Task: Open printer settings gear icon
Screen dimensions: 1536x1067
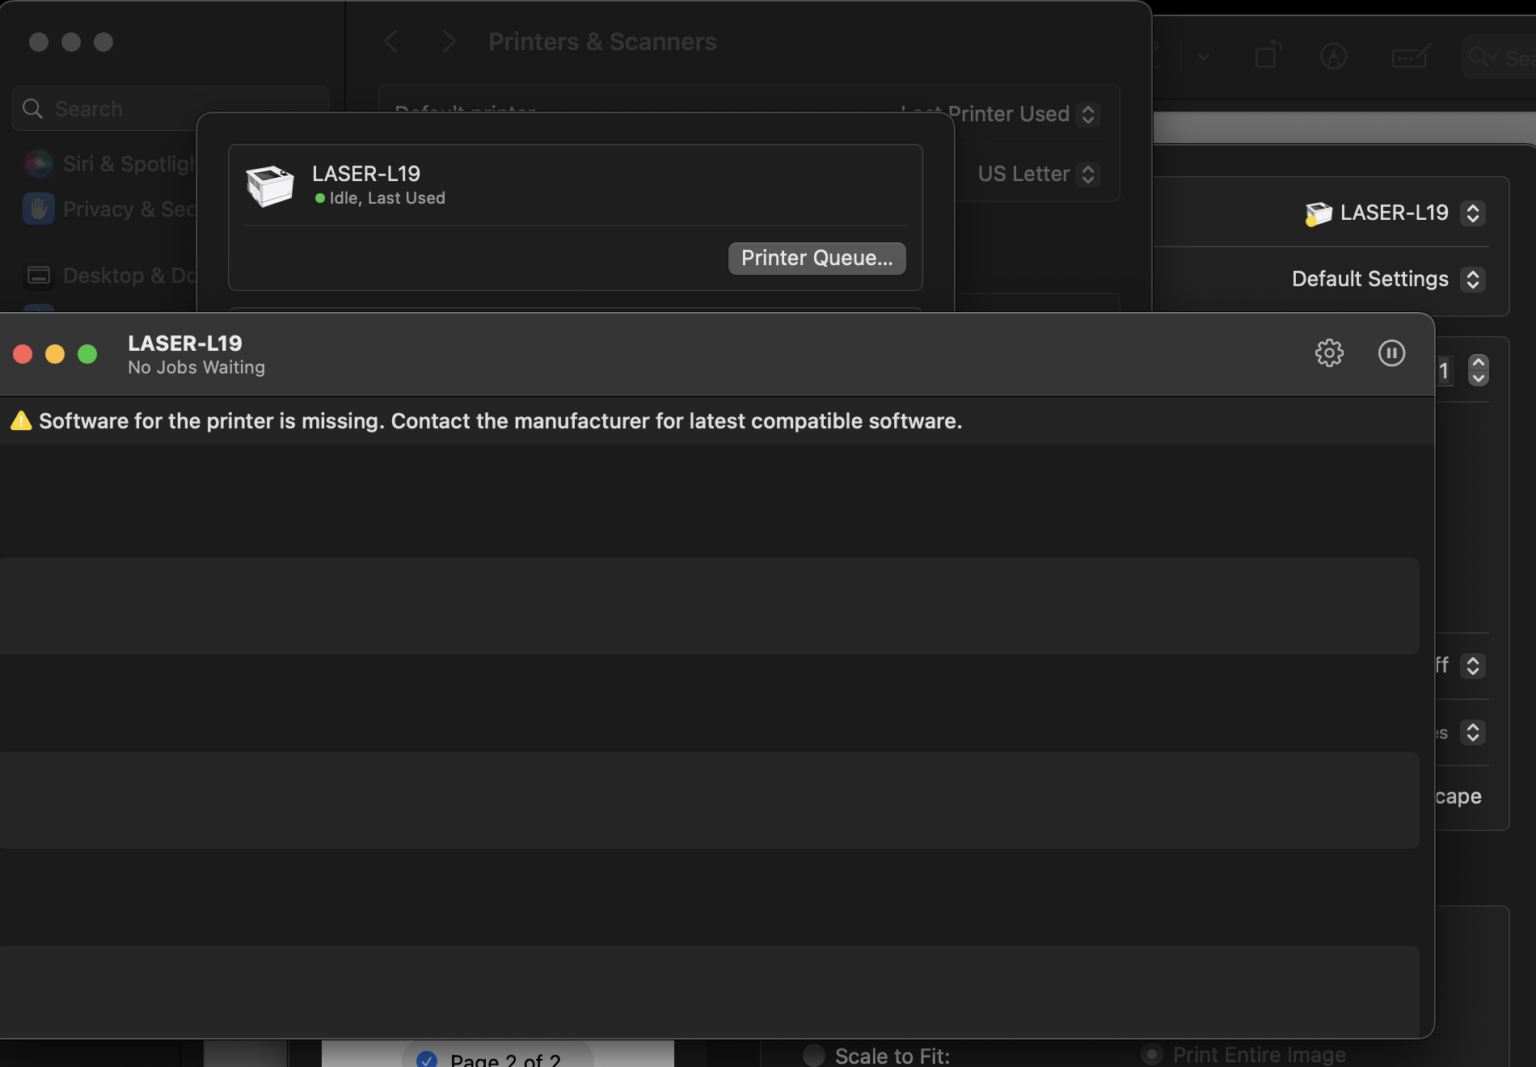Action: (x=1329, y=353)
